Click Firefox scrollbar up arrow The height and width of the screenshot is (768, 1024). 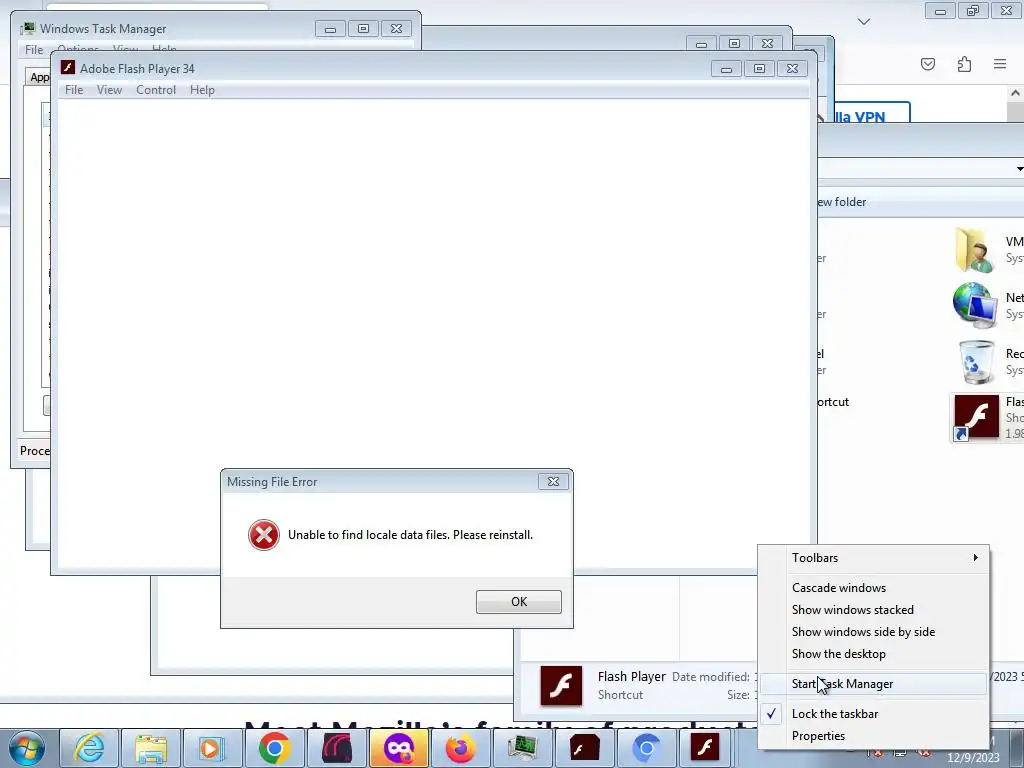[1016, 93]
